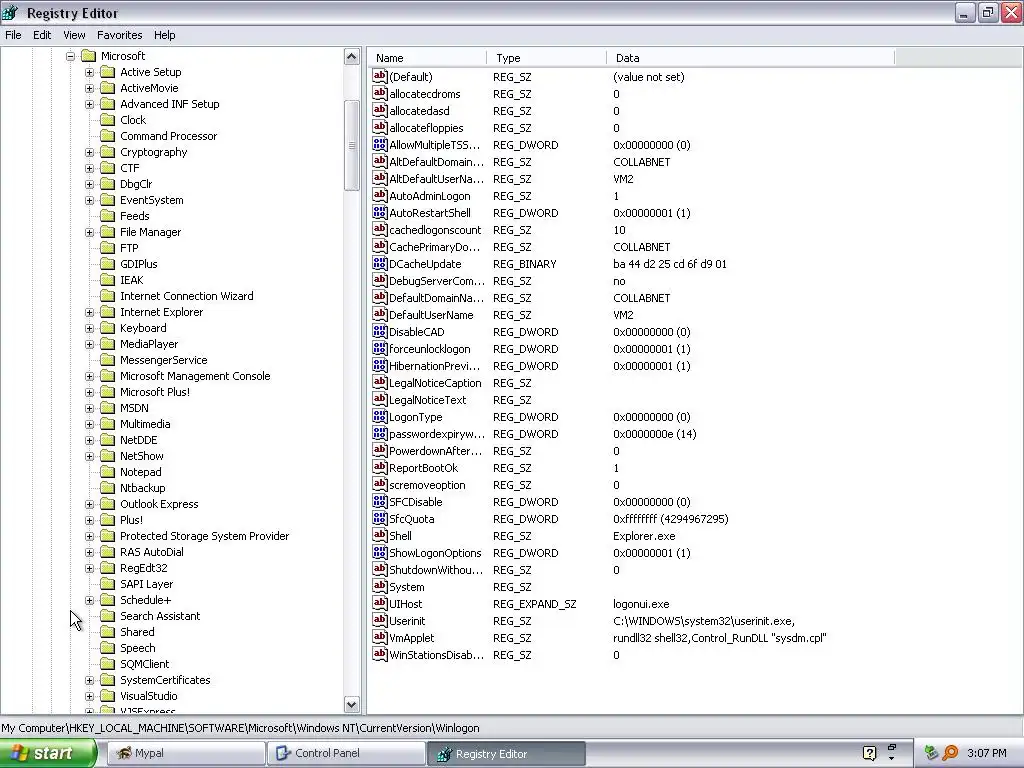Click the folder icon of MediaPlayer key

108,344
